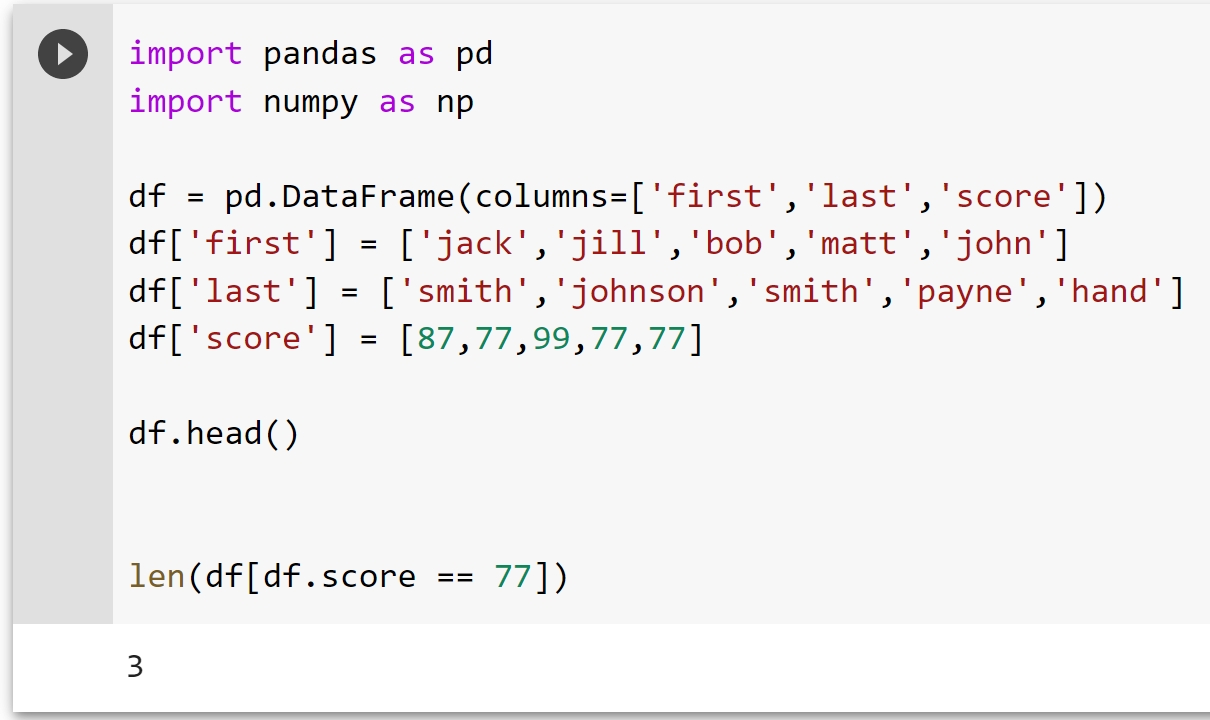Click the number 99 in score list

551,339
